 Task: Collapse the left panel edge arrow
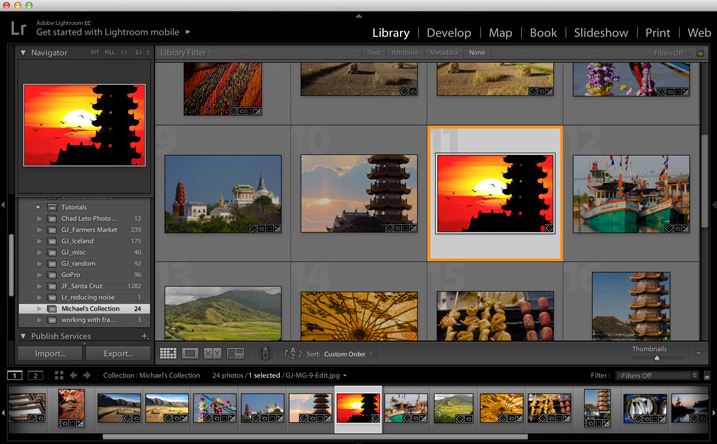[x=3, y=205]
